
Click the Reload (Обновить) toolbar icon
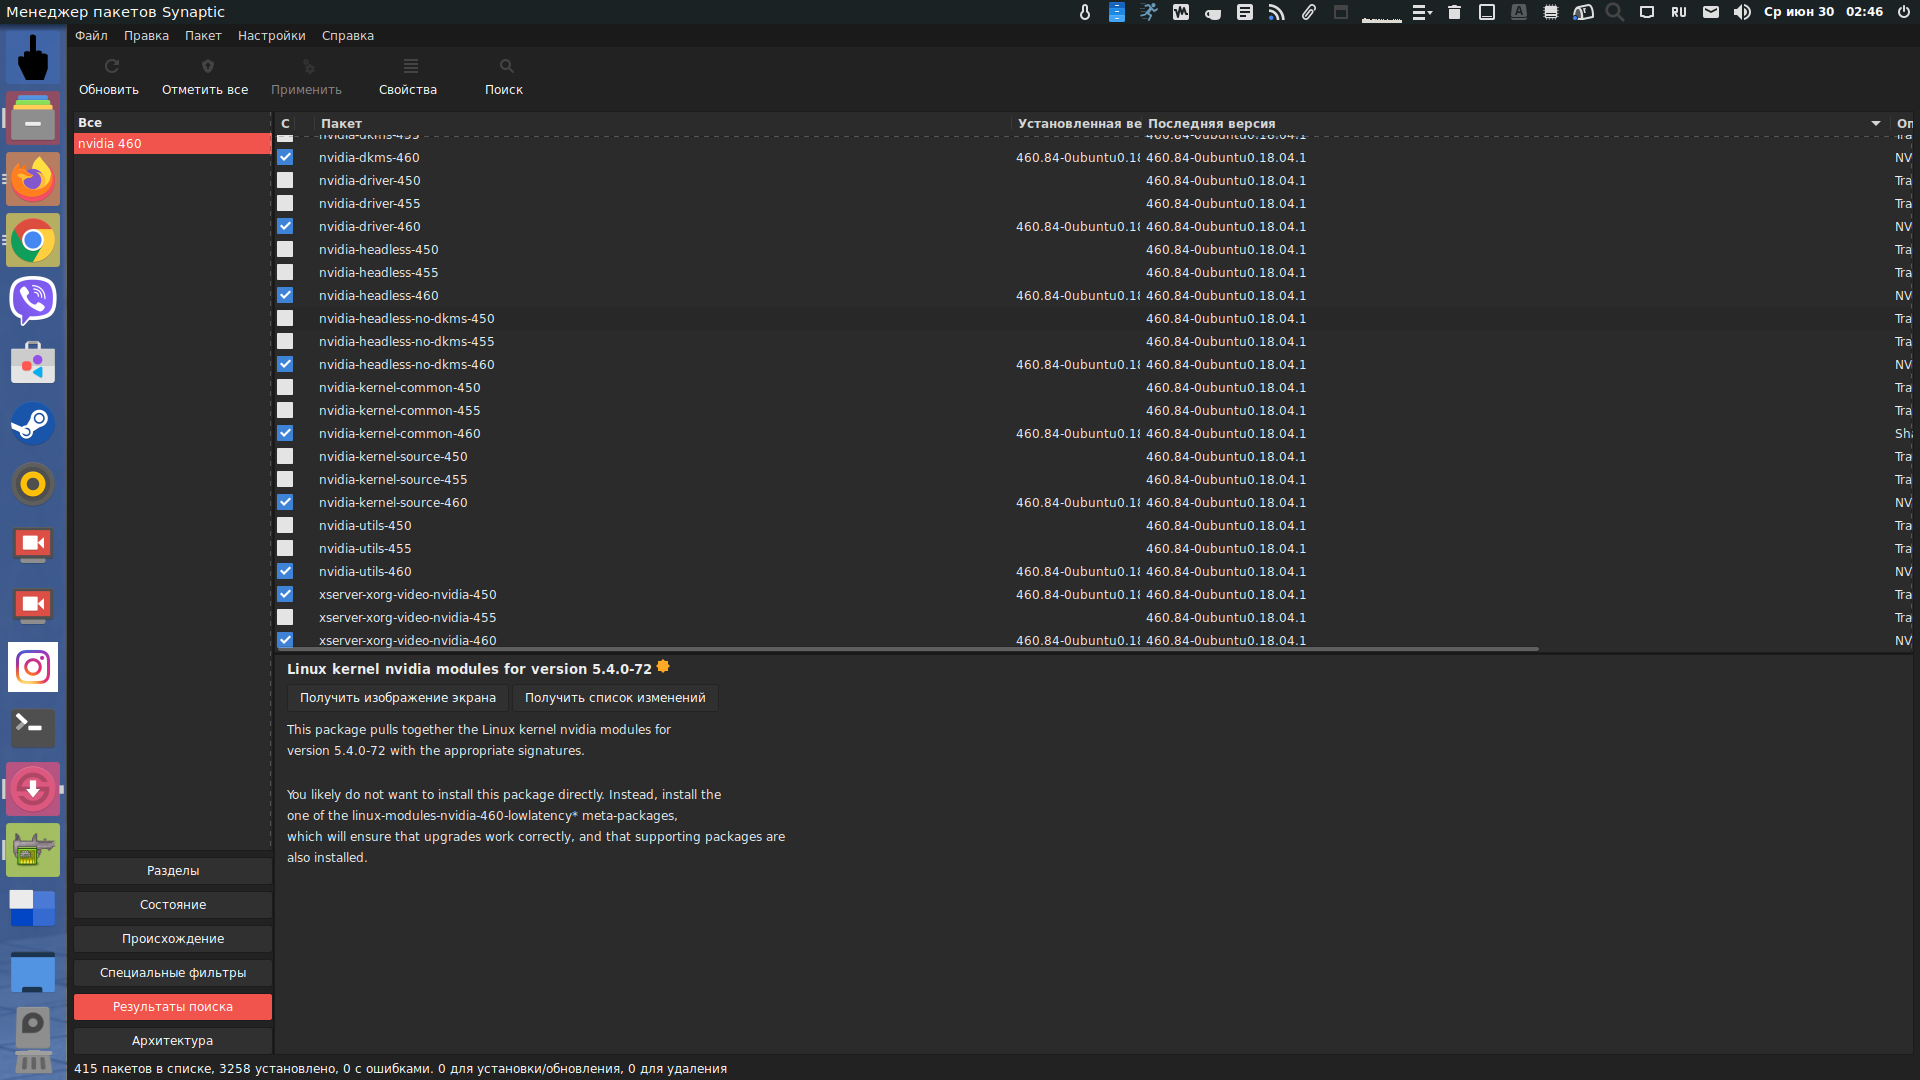pos(111,66)
